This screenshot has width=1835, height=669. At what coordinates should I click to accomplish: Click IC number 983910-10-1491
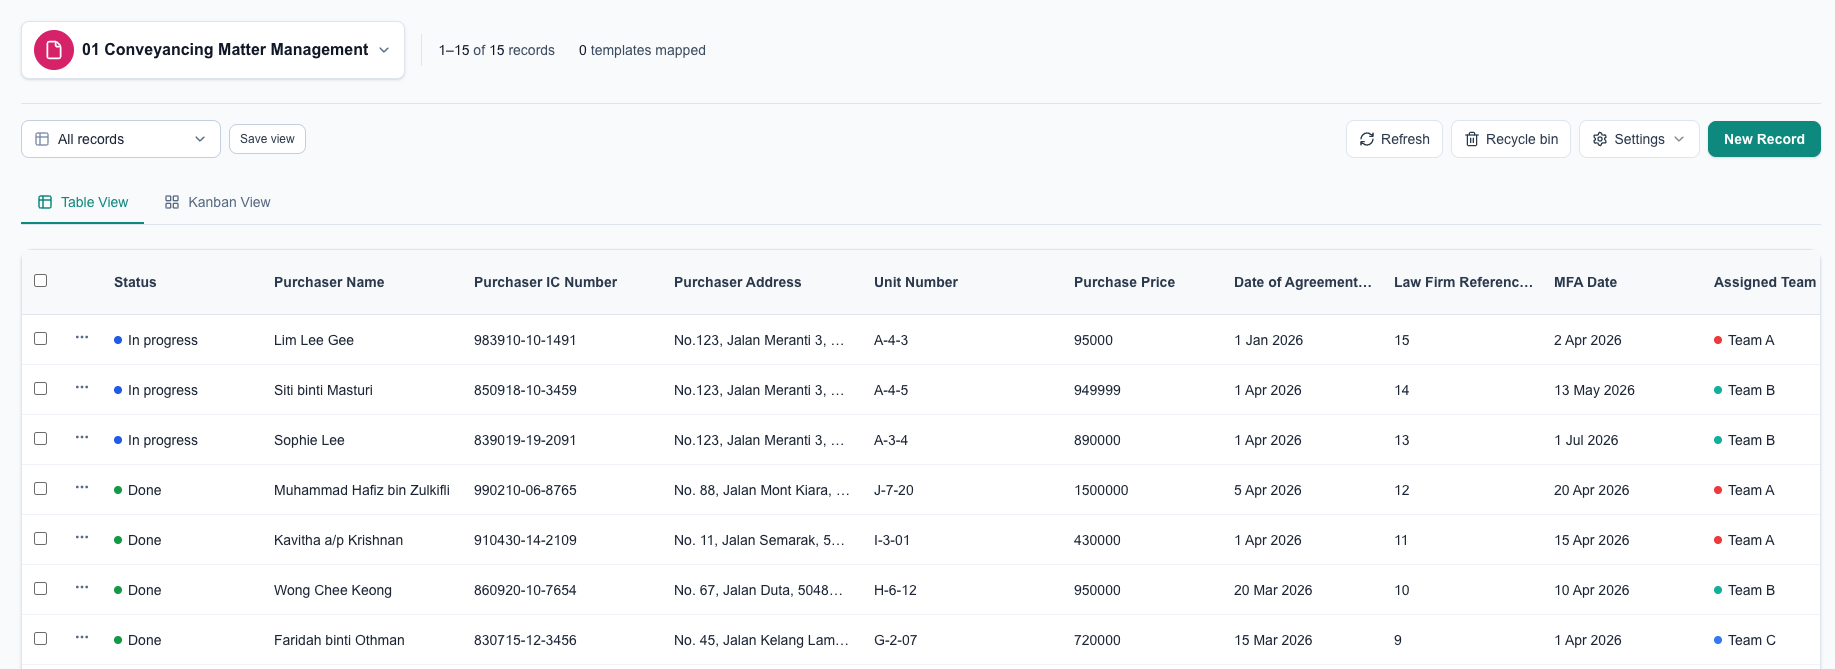pyautogui.click(x=525, y=340)
